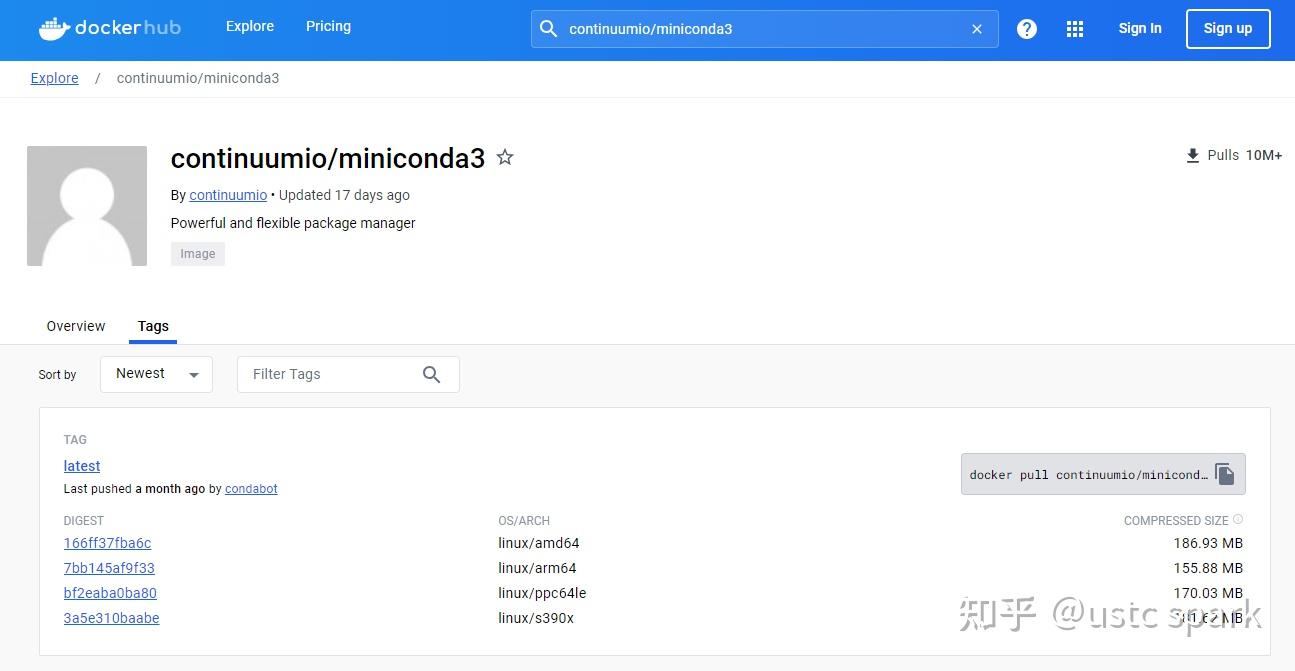Screen dimensions: 1295x671
Task: Click the Docker Hub whale logo
Action: tap(53, 28)
